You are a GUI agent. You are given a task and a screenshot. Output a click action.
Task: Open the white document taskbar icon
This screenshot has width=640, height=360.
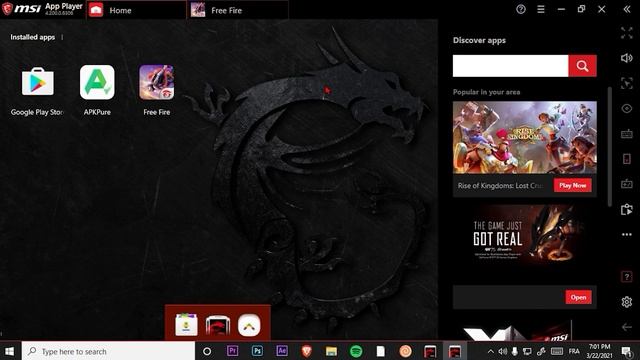pos(380,351)
